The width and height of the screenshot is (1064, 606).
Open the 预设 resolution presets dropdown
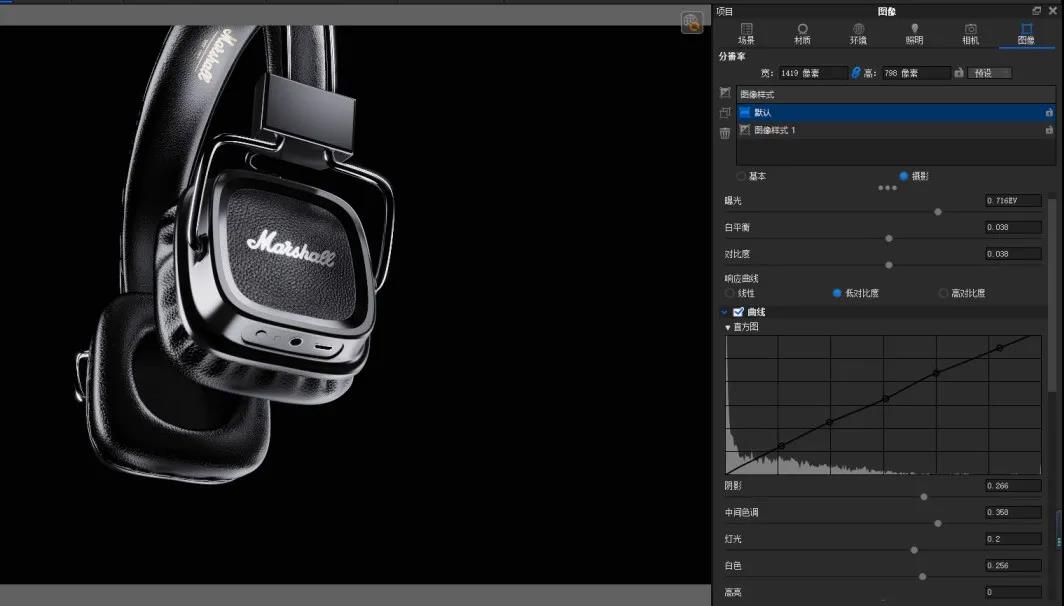989,73
